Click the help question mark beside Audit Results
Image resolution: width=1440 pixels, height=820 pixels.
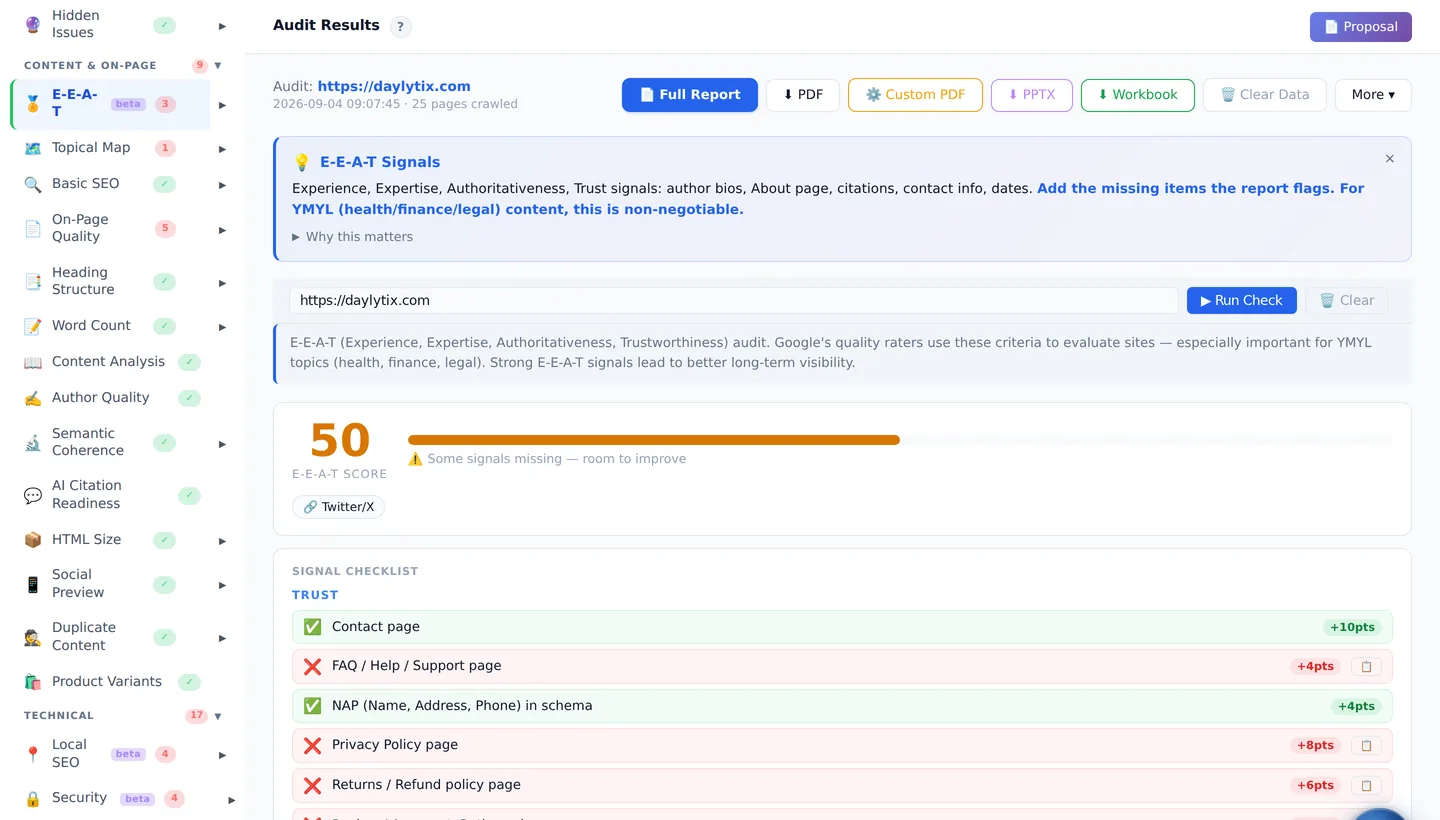400,27
